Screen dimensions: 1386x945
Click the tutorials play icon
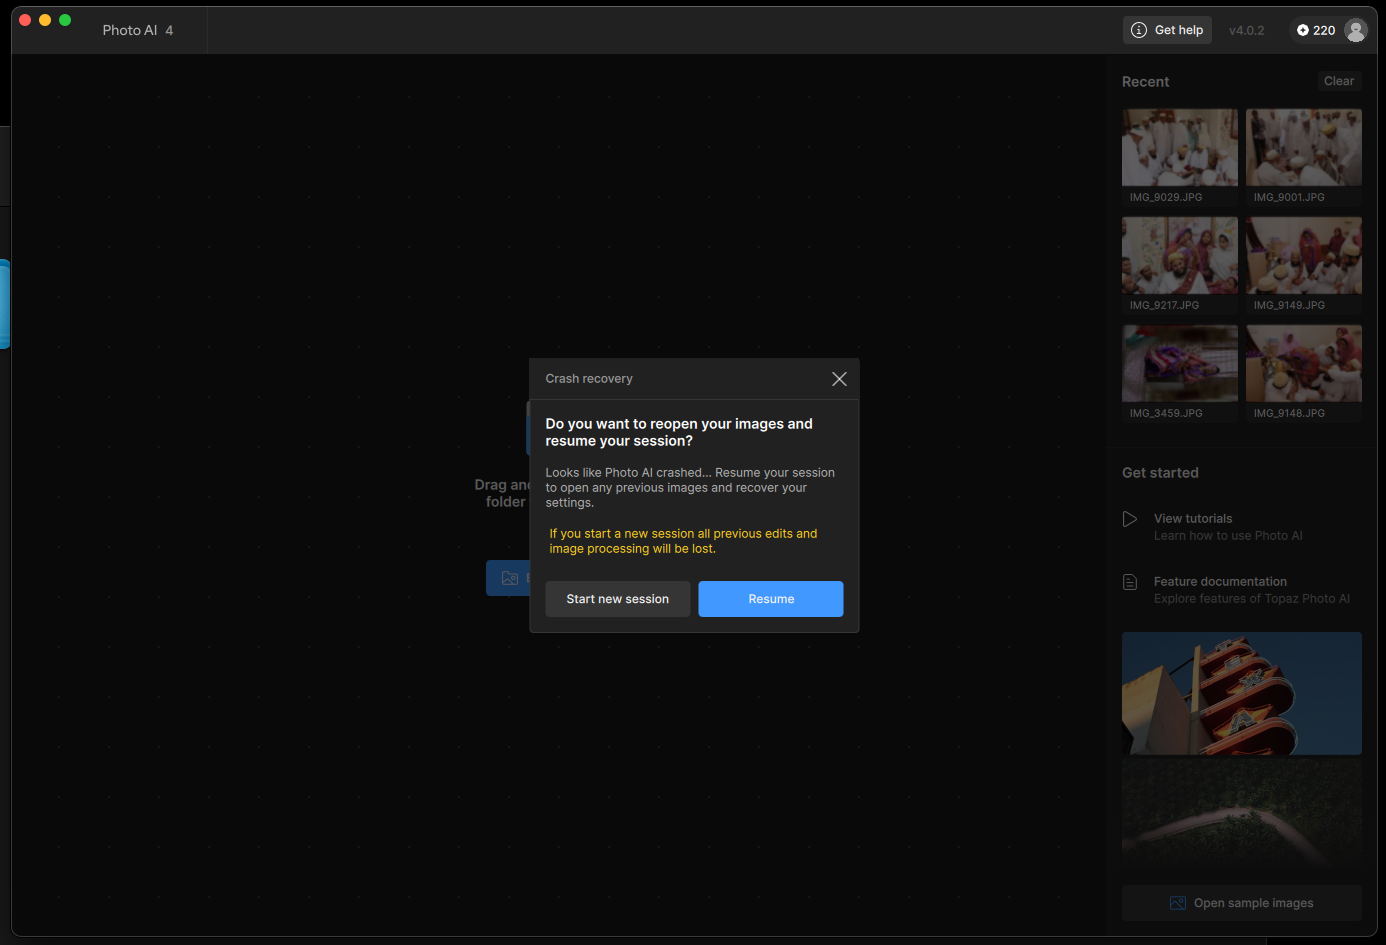[x=1130, y=519]
